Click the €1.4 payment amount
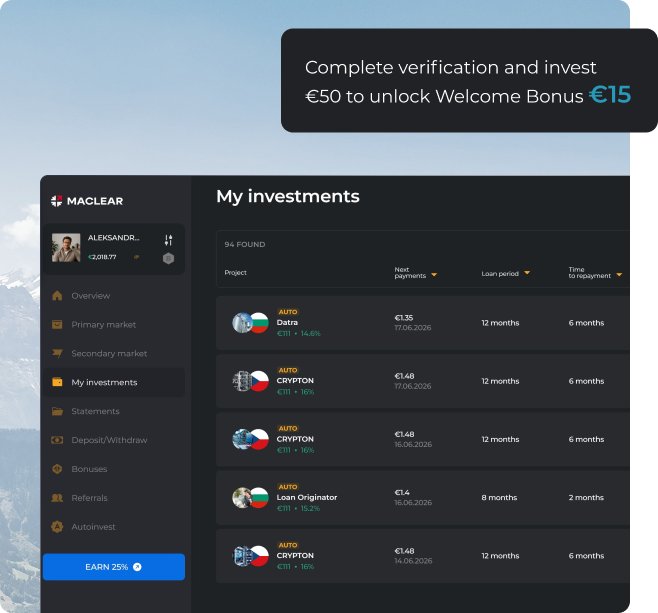Image resolution: width=658 pixels, height=613 pixels. [402, 493]
